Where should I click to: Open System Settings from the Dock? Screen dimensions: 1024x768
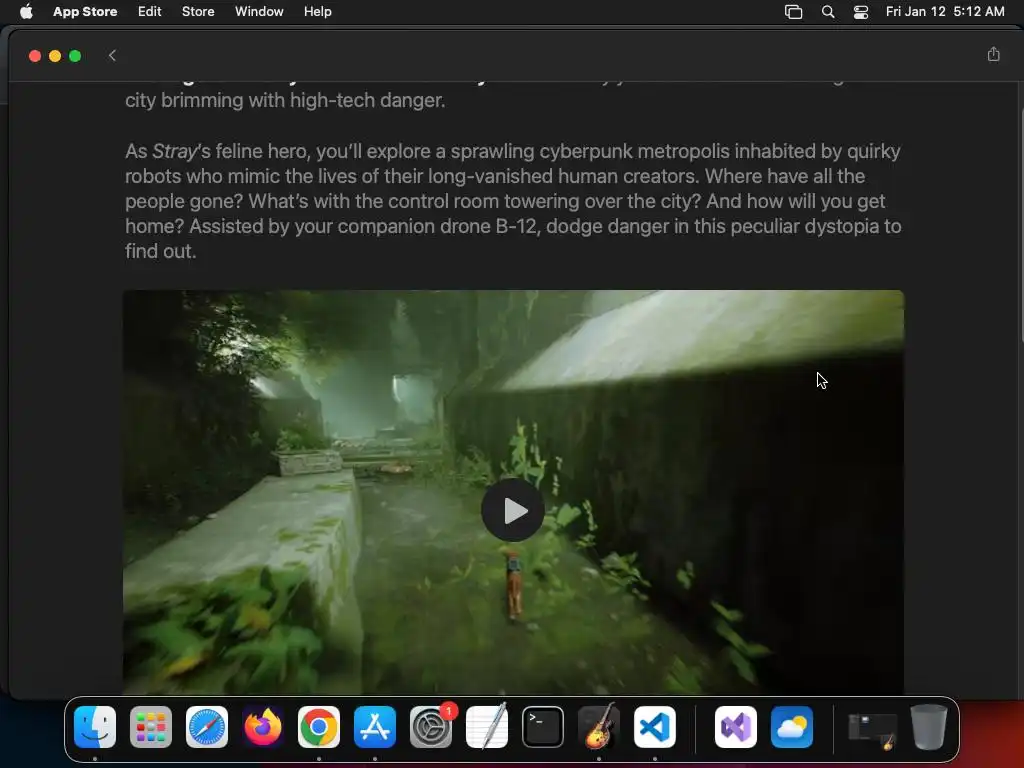pyautogui.click(x=431, y=727)
